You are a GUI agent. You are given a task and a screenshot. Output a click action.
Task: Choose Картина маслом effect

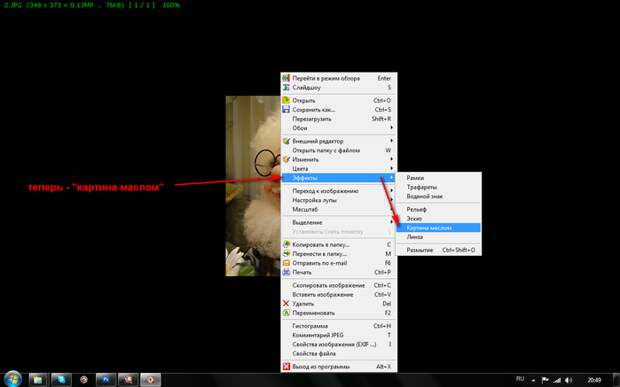(x=439, y=228)
